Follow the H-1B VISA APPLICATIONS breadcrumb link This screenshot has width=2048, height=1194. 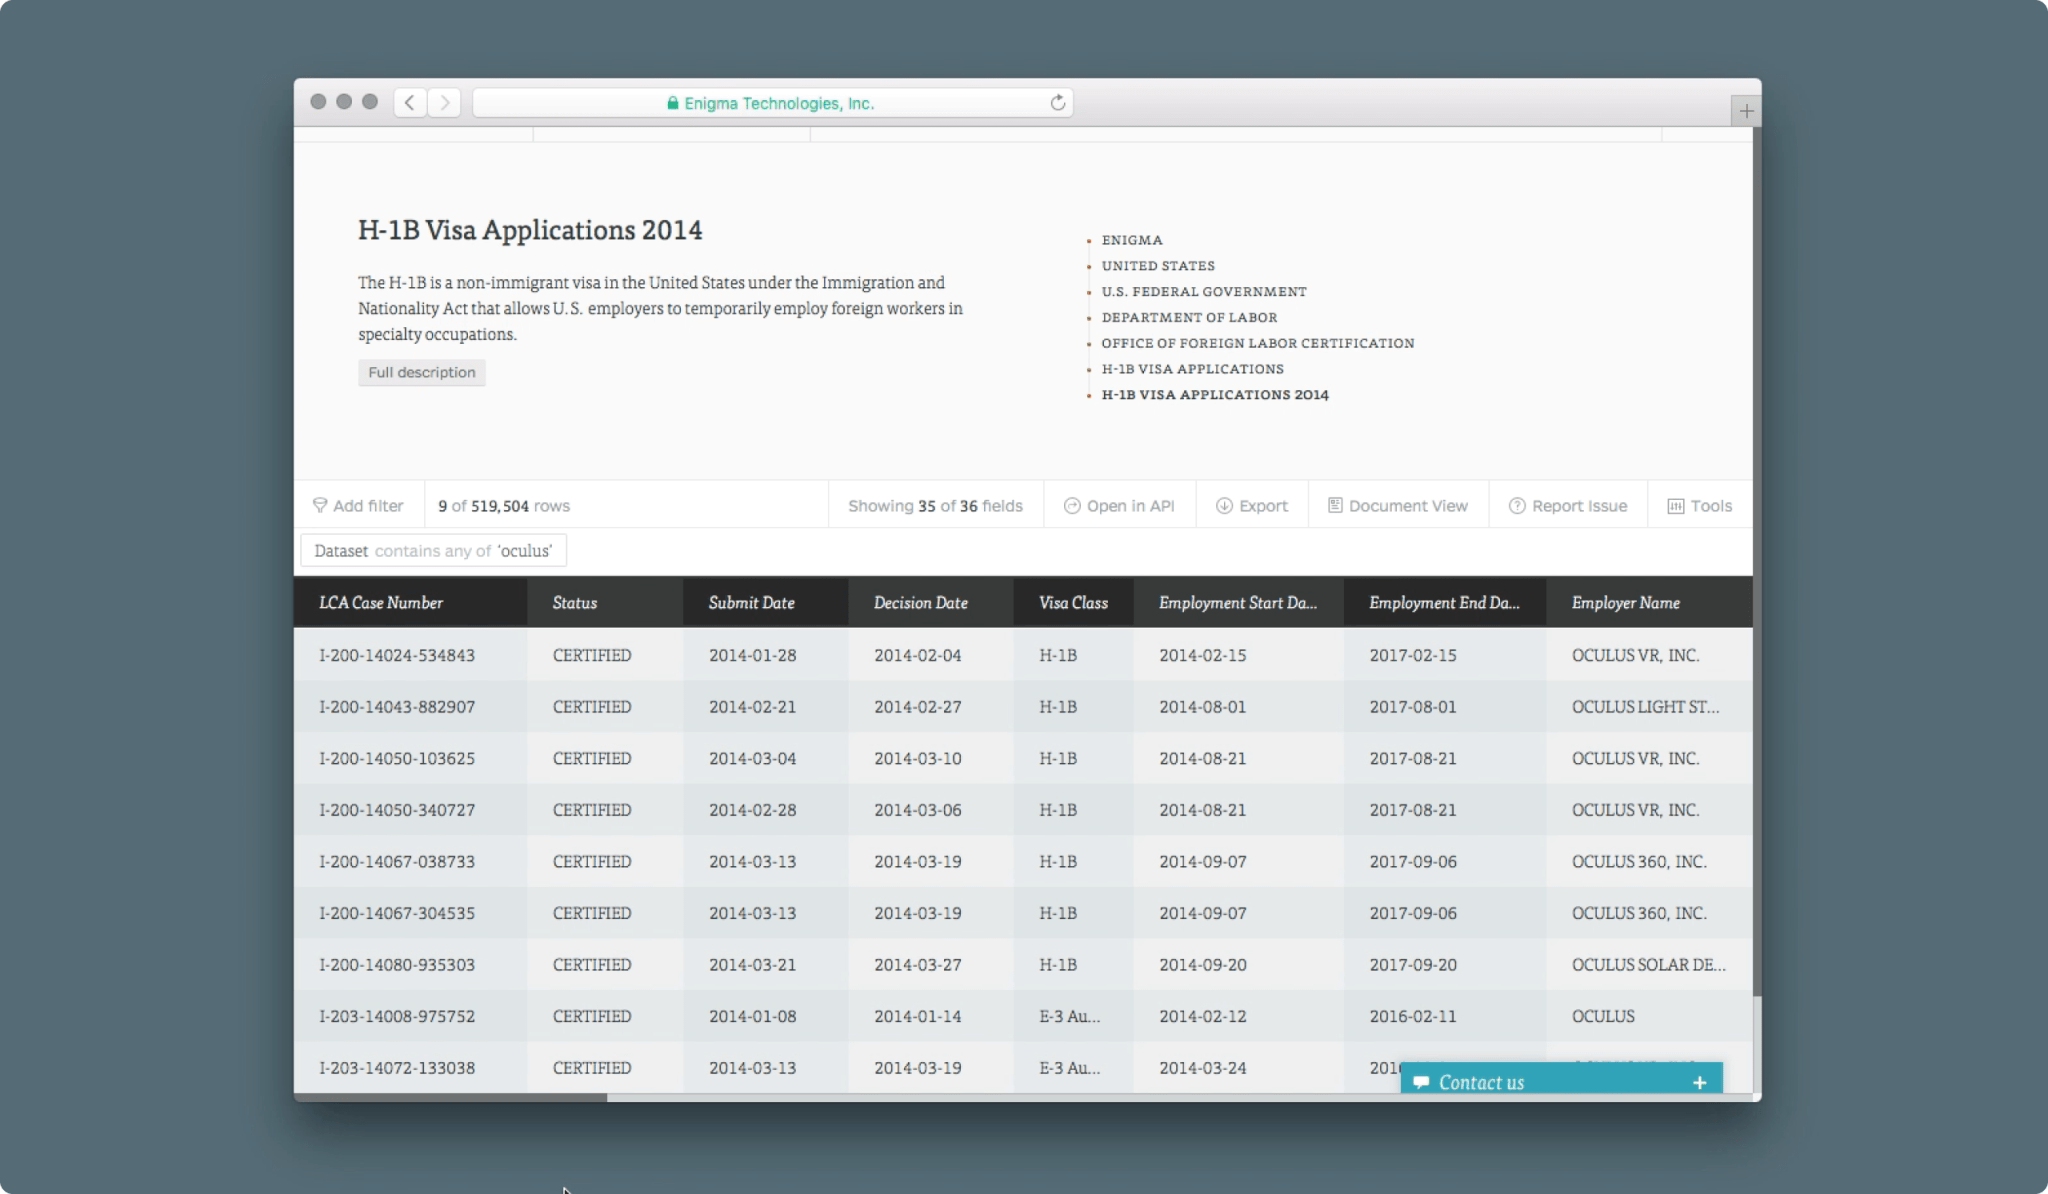pos(1192,369)
